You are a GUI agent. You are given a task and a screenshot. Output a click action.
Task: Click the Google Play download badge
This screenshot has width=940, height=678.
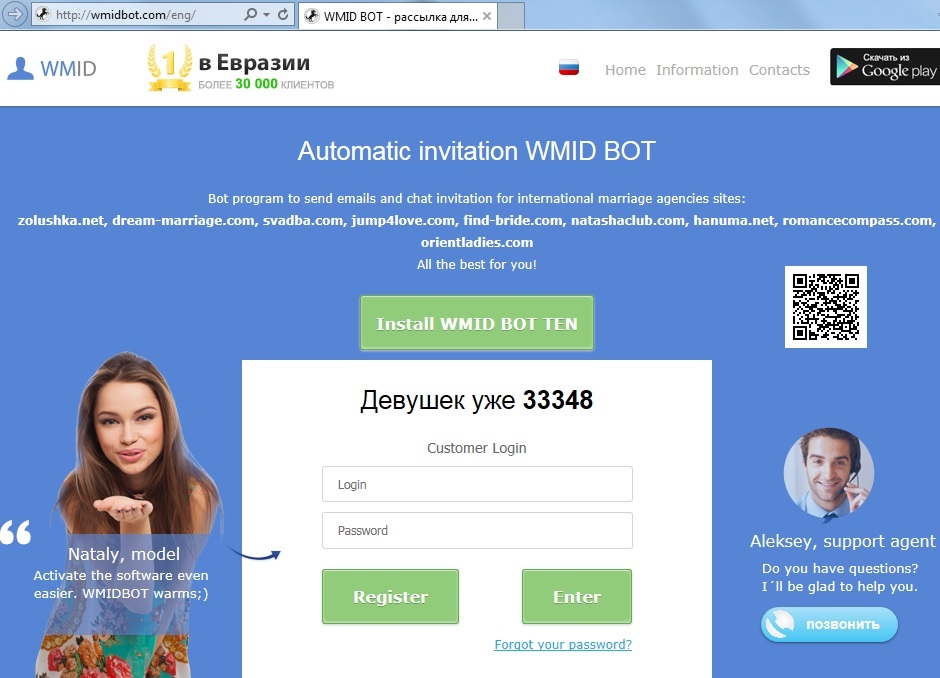point(885,67)
